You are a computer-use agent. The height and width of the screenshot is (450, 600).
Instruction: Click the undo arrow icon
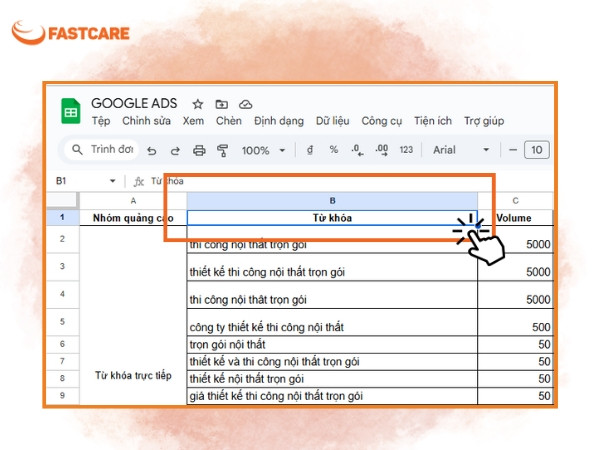pyautogui.click(x=152, y=151)
